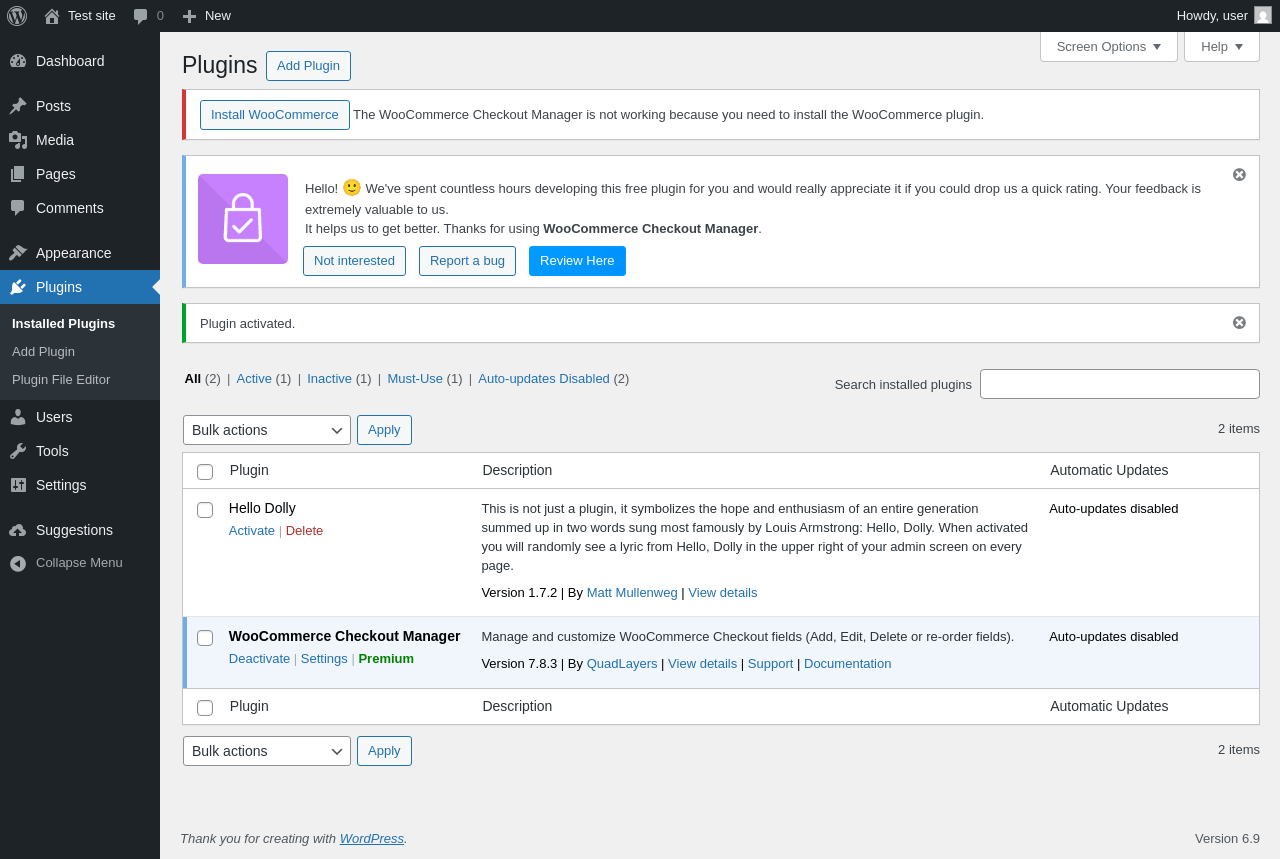Click the Install WooCommerce button

click(275, 115)
